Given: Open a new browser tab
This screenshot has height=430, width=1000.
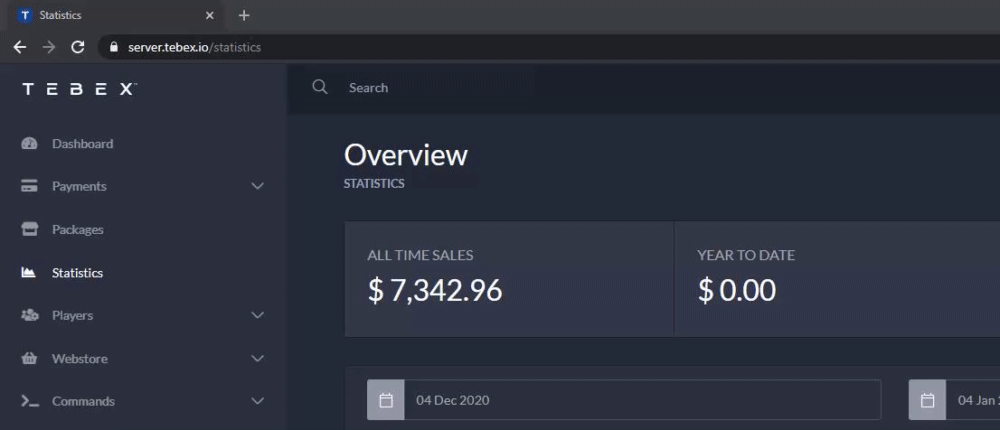Looking at the screenshot, I should coord(244,15).
